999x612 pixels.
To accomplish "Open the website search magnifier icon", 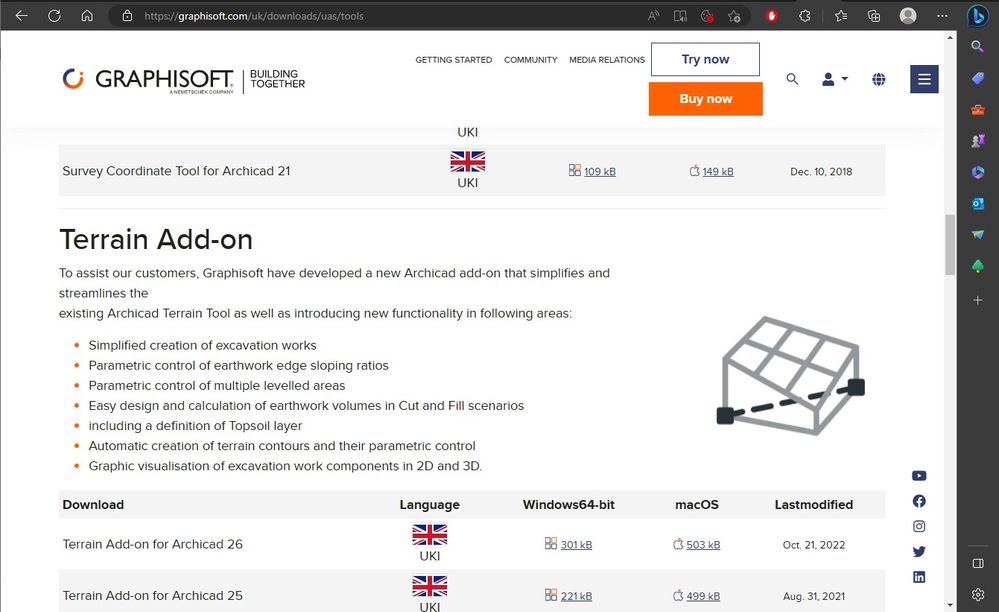I will [x=792, y=79].
